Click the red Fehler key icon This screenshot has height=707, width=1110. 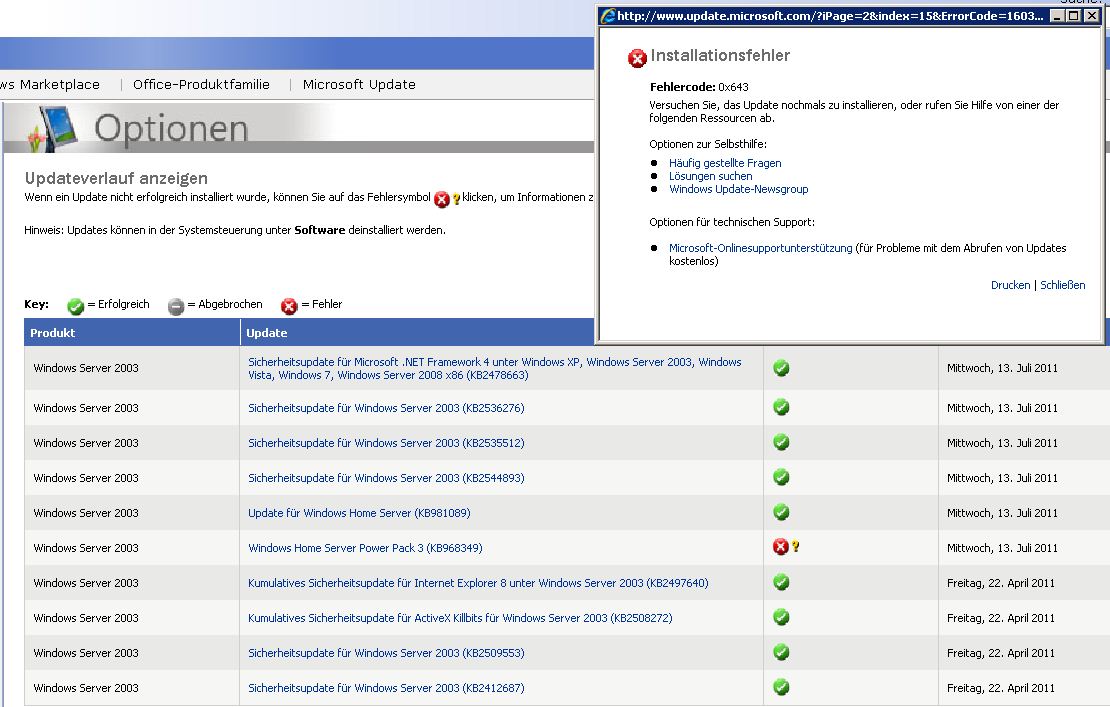(x=289, y=306)
